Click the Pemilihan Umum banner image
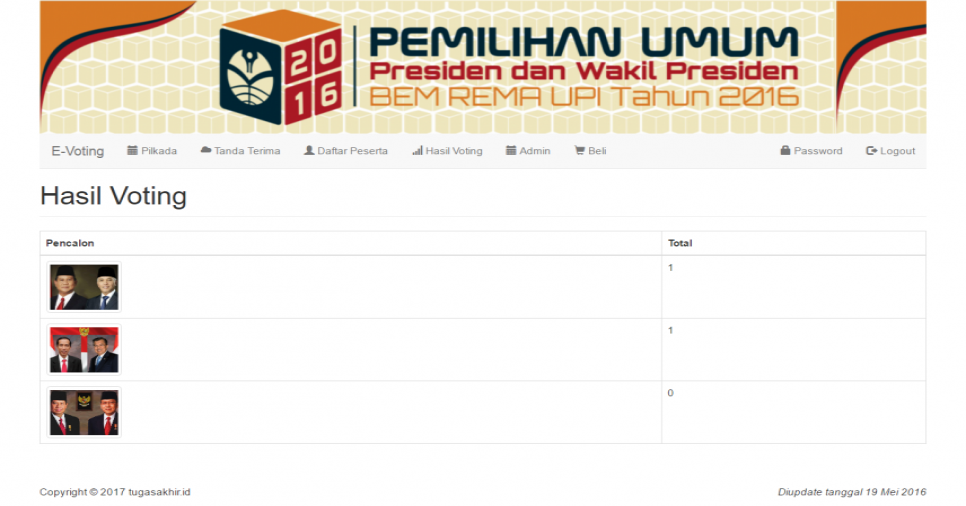Viewport: 966px width, 506px height. [x=483, y=67]
